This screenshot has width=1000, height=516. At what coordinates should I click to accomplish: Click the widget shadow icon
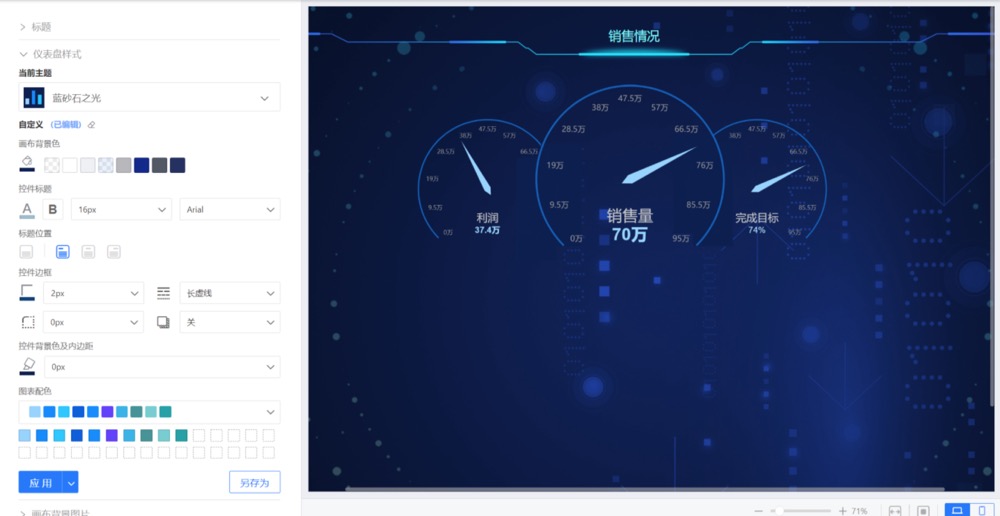coord(163,322)
